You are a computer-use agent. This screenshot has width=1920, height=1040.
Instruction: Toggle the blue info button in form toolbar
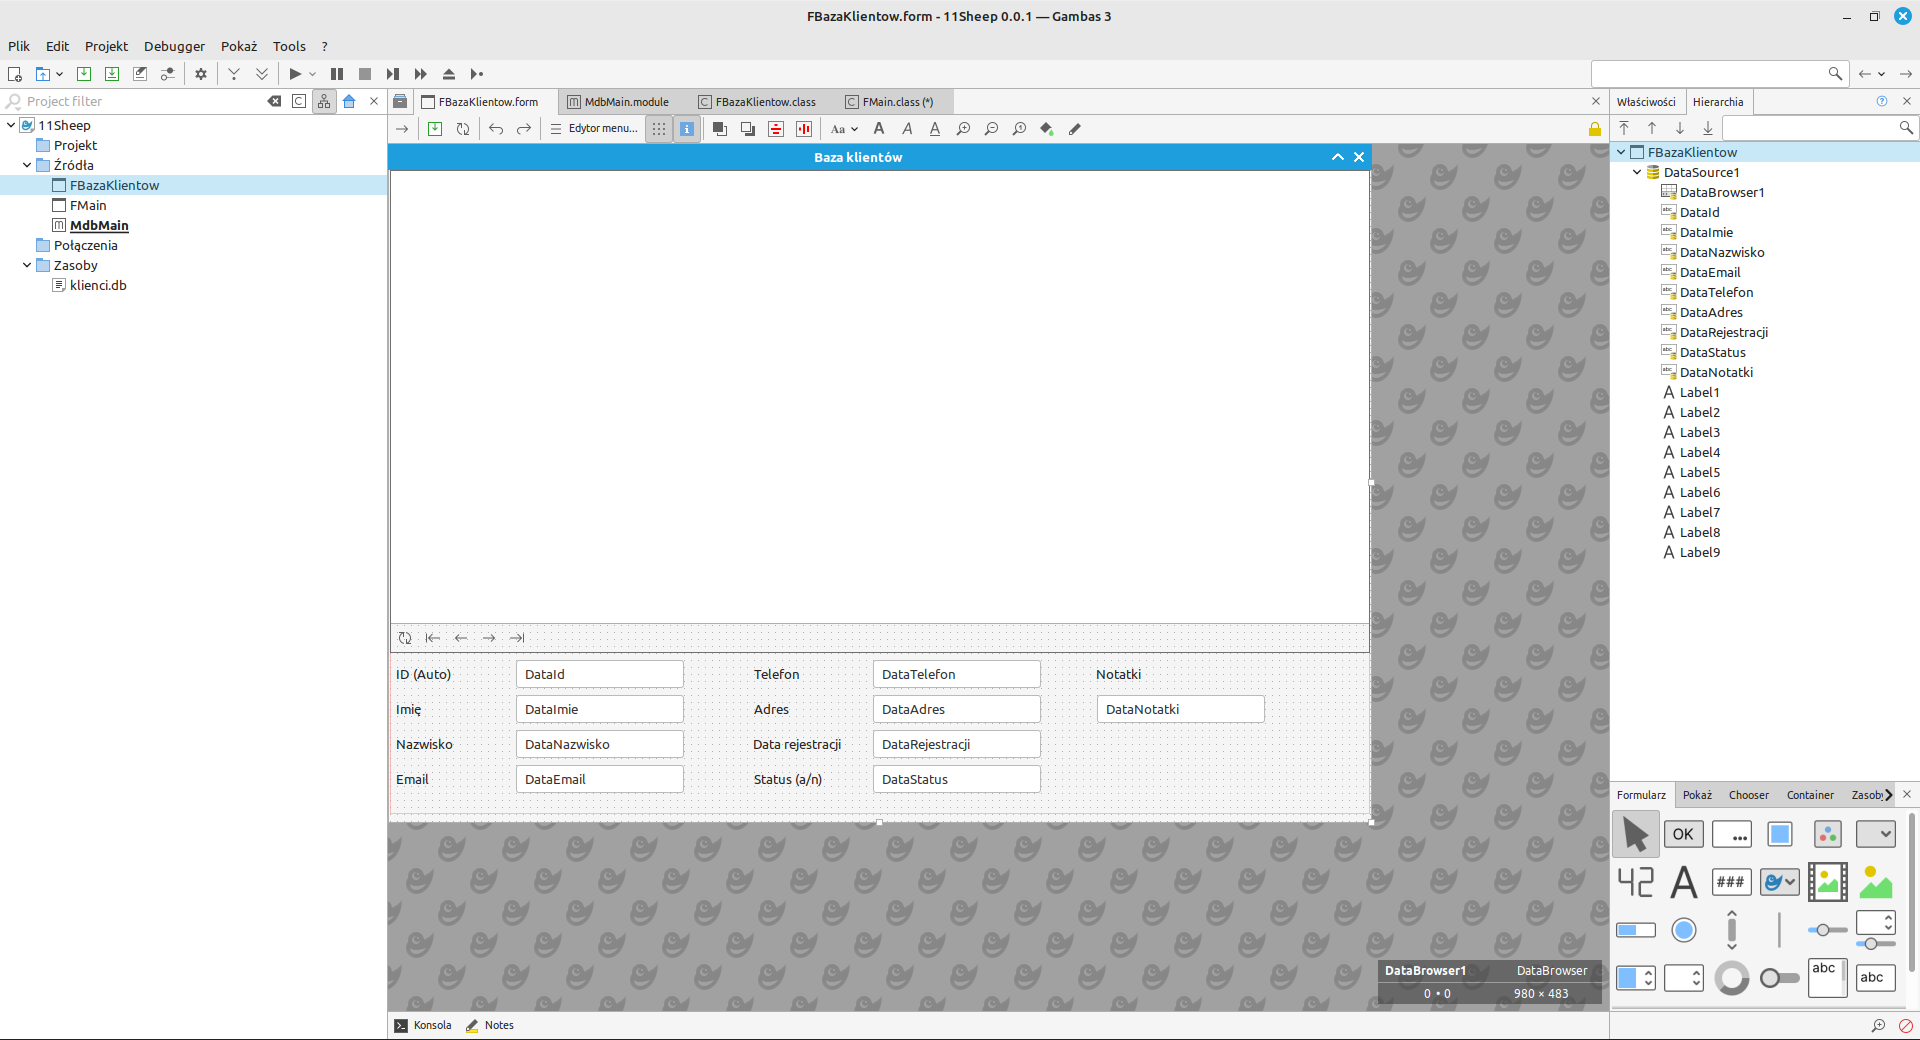tap(687, 129)
